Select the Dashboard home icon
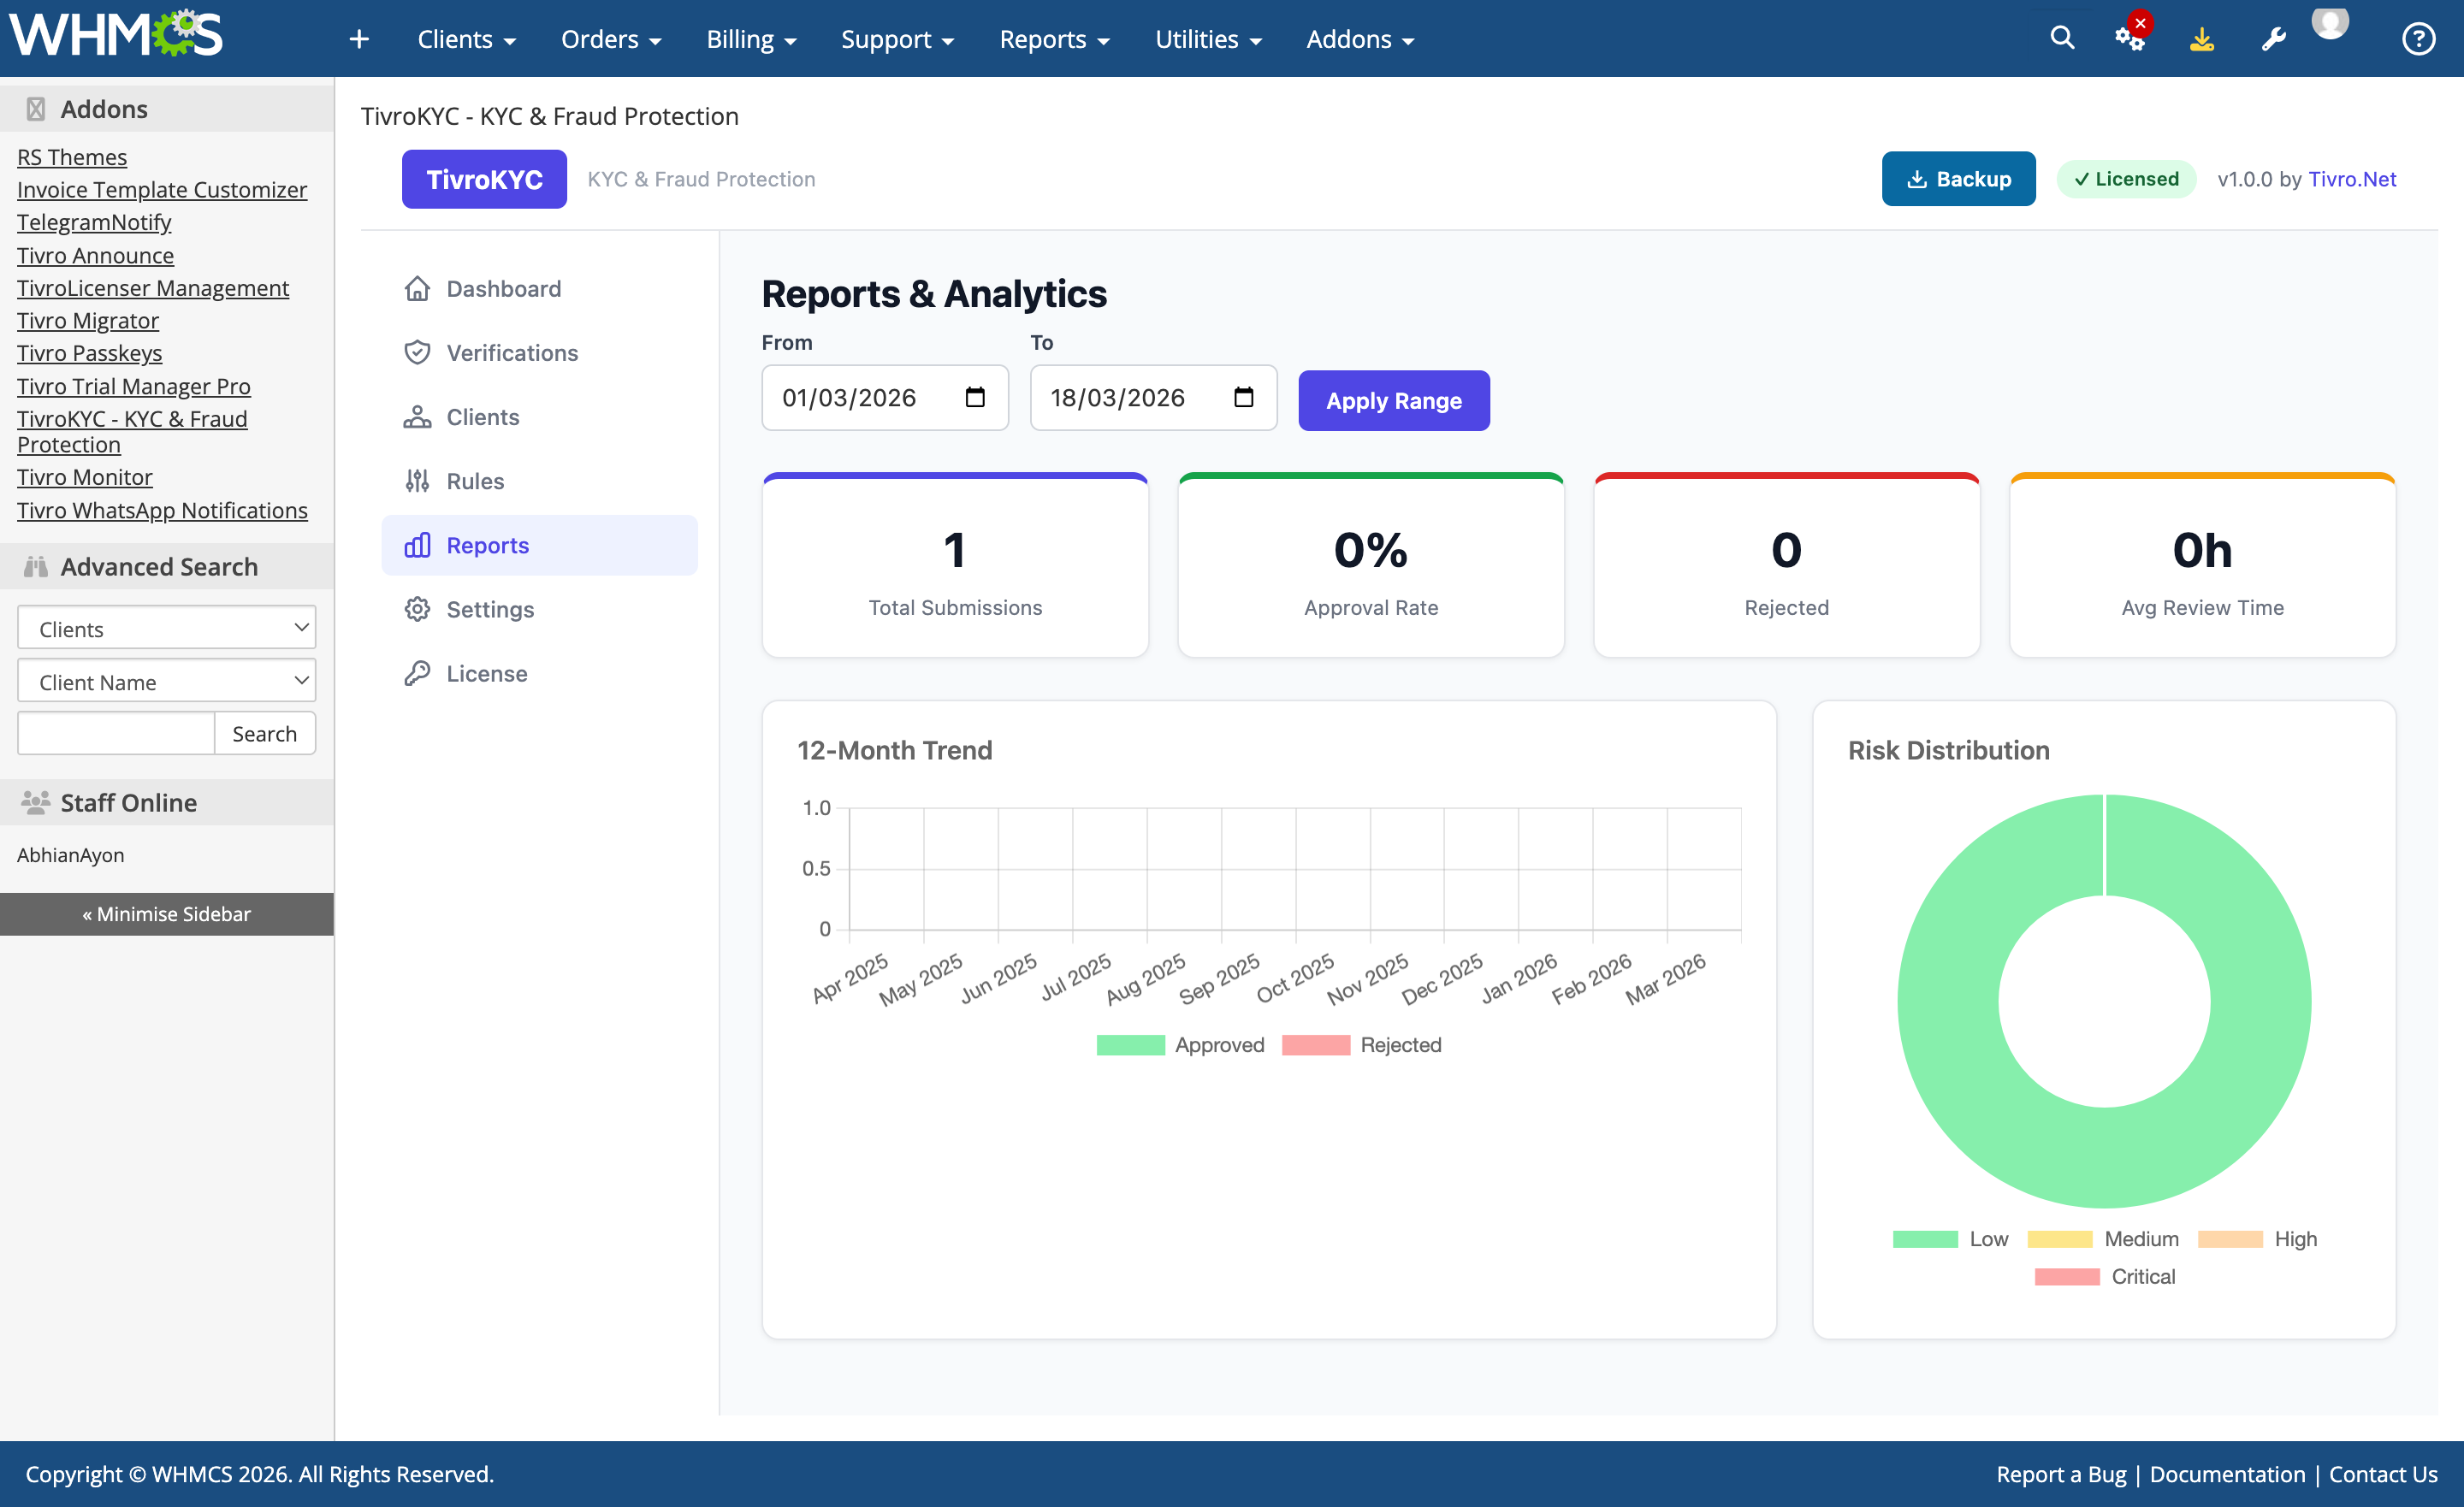2464x1507 pixels. pos(417,288)
